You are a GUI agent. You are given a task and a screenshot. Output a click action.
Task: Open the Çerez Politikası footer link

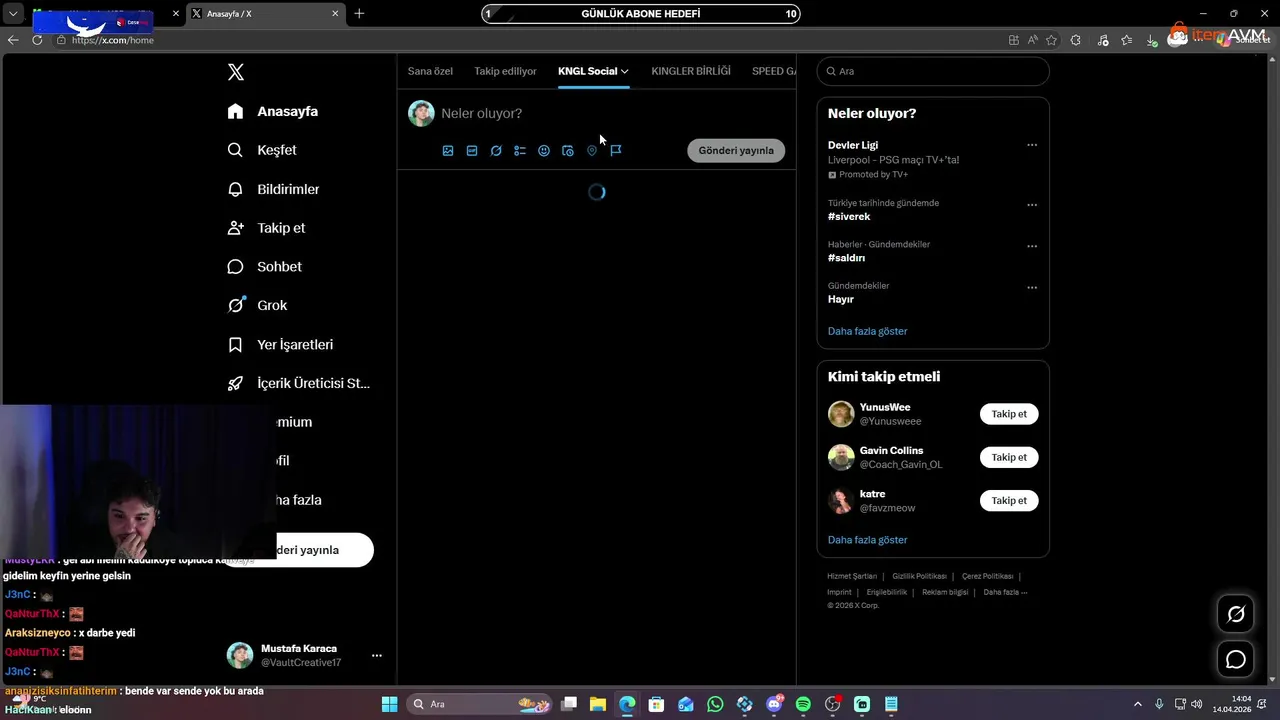coord(987,576)
